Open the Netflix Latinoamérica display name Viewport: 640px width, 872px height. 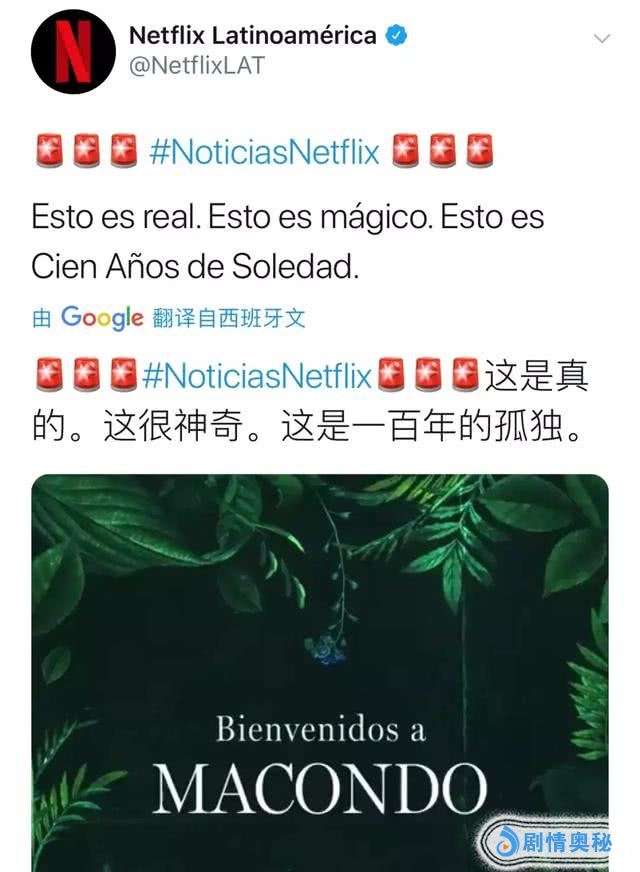(252, 36)
